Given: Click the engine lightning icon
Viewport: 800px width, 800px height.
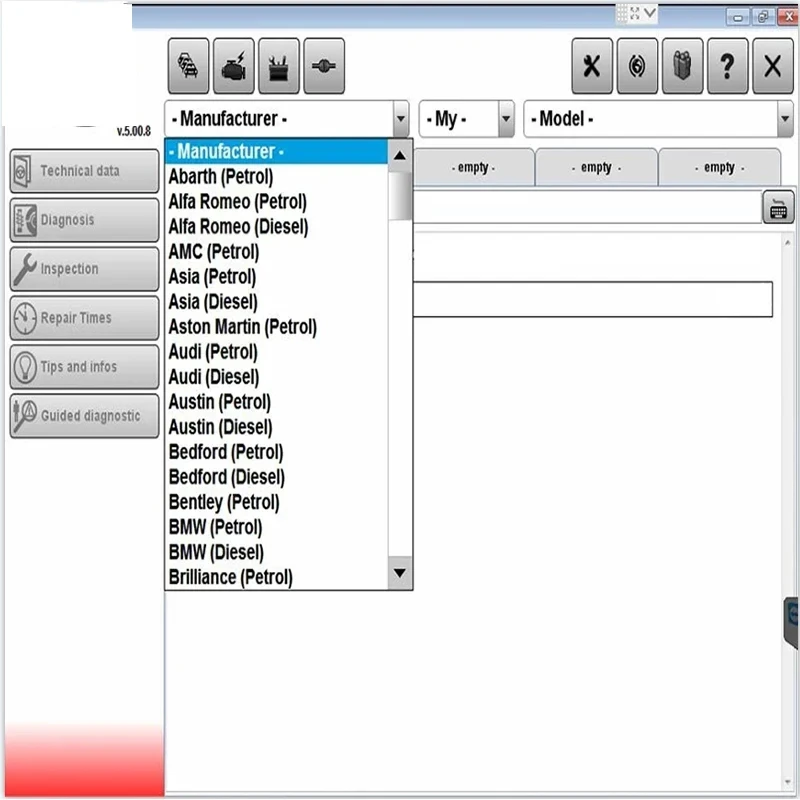Looking at the screenshot, I should click(x=234, y=66).
